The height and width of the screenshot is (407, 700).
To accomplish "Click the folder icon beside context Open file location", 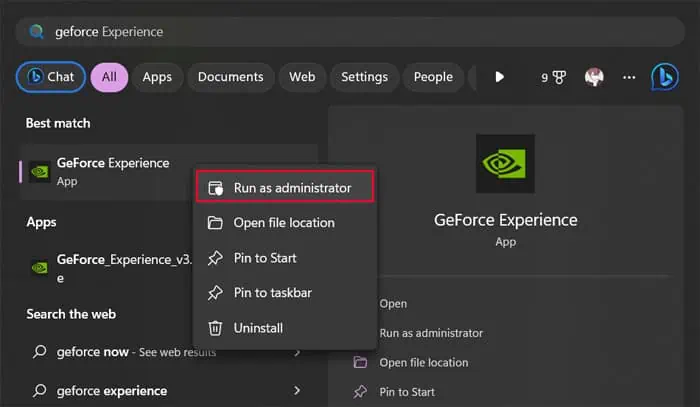I will coord(215,223).
